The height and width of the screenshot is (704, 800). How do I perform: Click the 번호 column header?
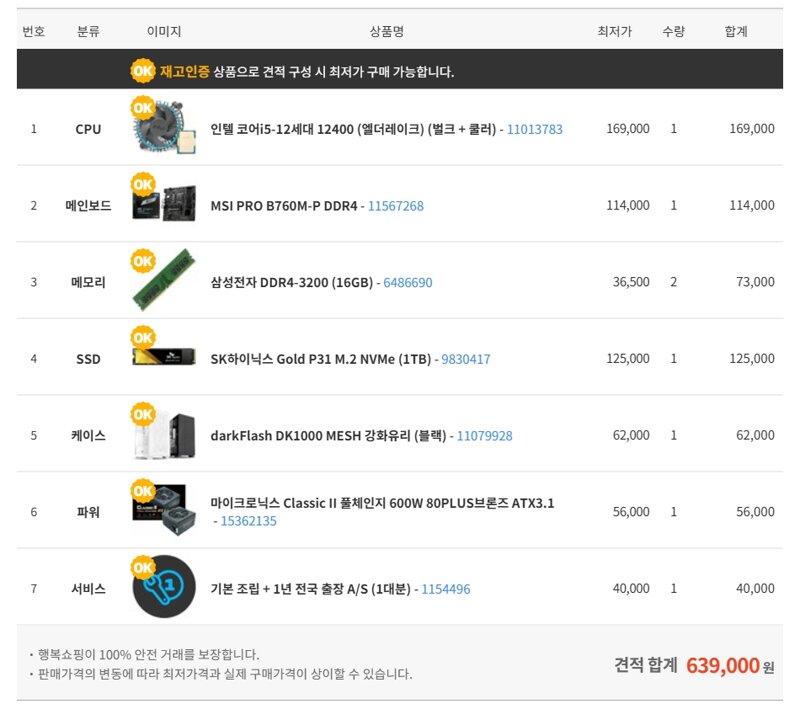(x=34, y=32)
